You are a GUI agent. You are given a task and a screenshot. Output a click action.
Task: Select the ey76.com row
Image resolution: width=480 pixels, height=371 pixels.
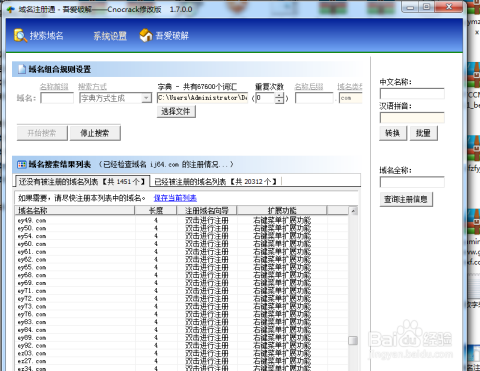click(181, 314)
